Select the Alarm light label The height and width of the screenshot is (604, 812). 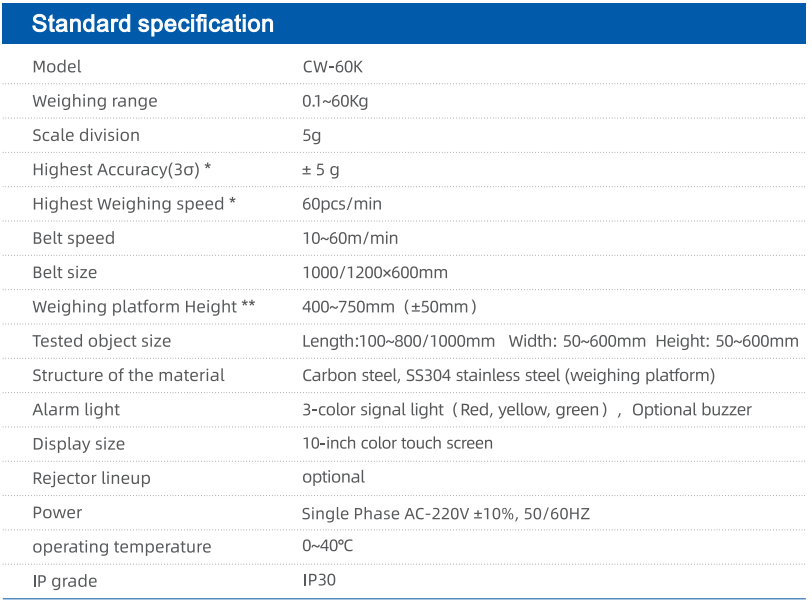76,410
